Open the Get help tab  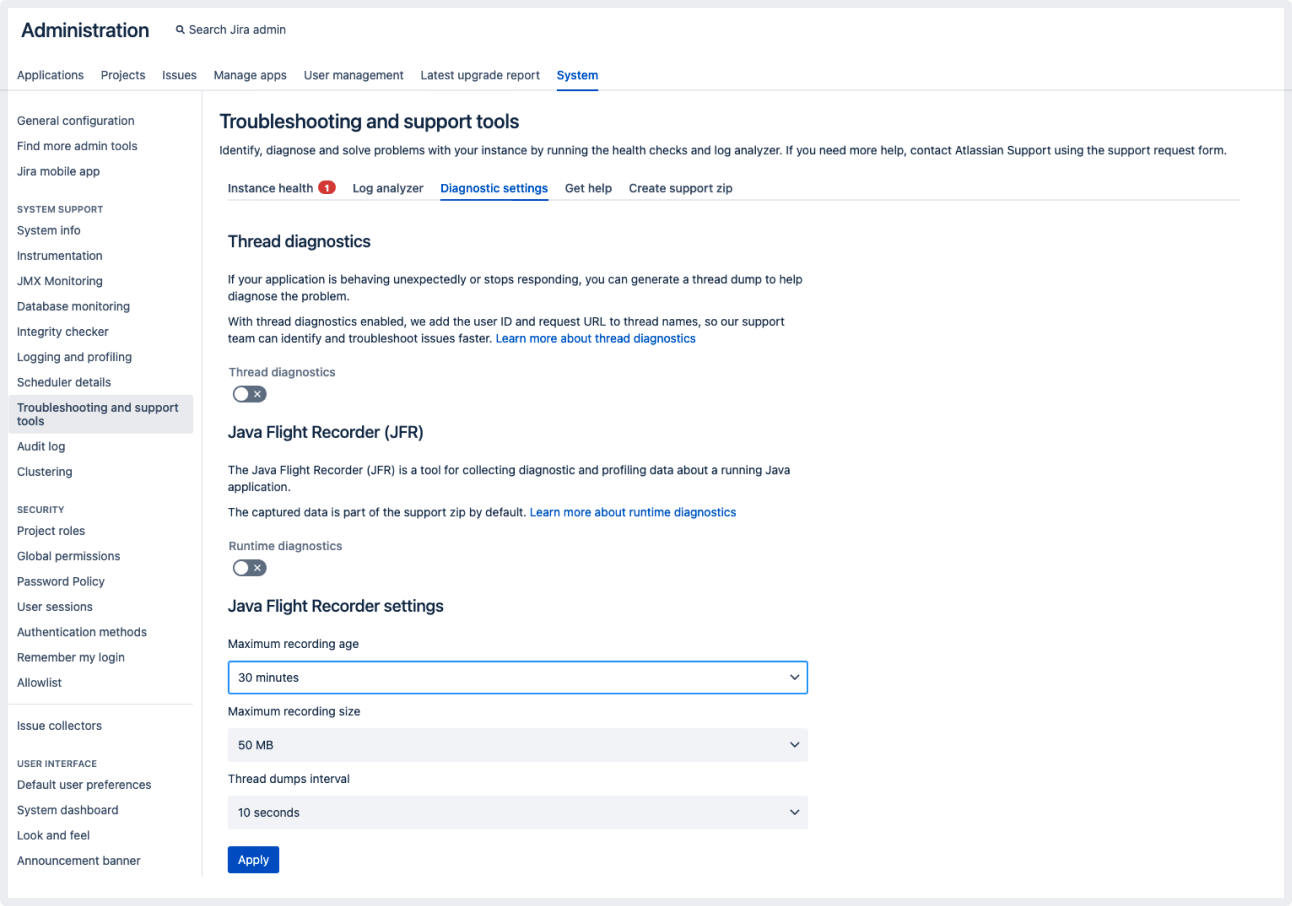(x=588, y=188)
